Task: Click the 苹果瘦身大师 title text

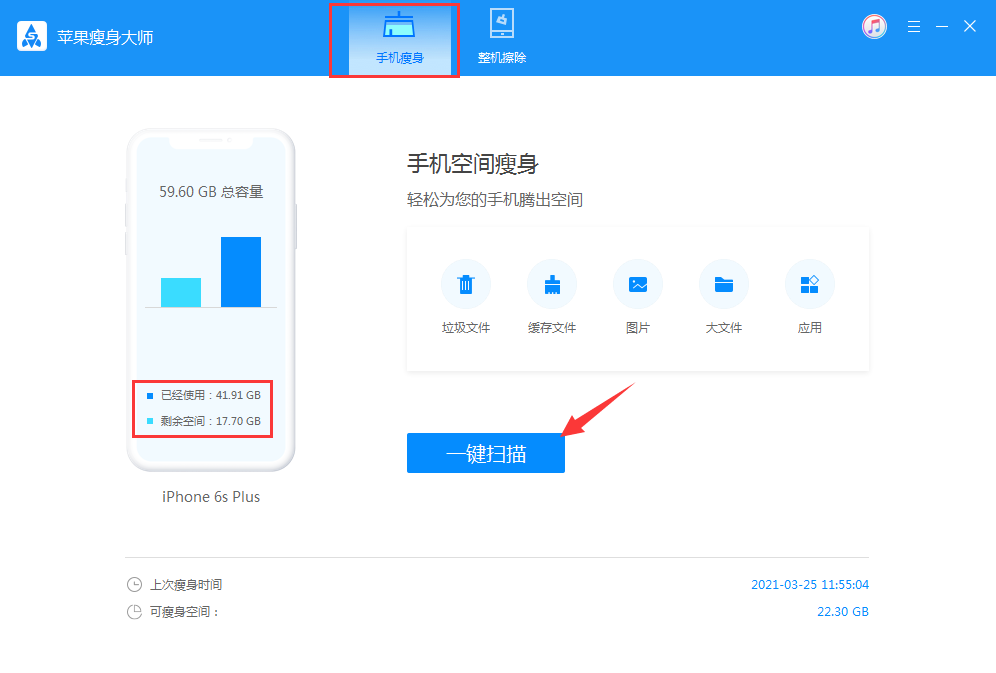Action: pyautogui.click(x=105, y=37)
